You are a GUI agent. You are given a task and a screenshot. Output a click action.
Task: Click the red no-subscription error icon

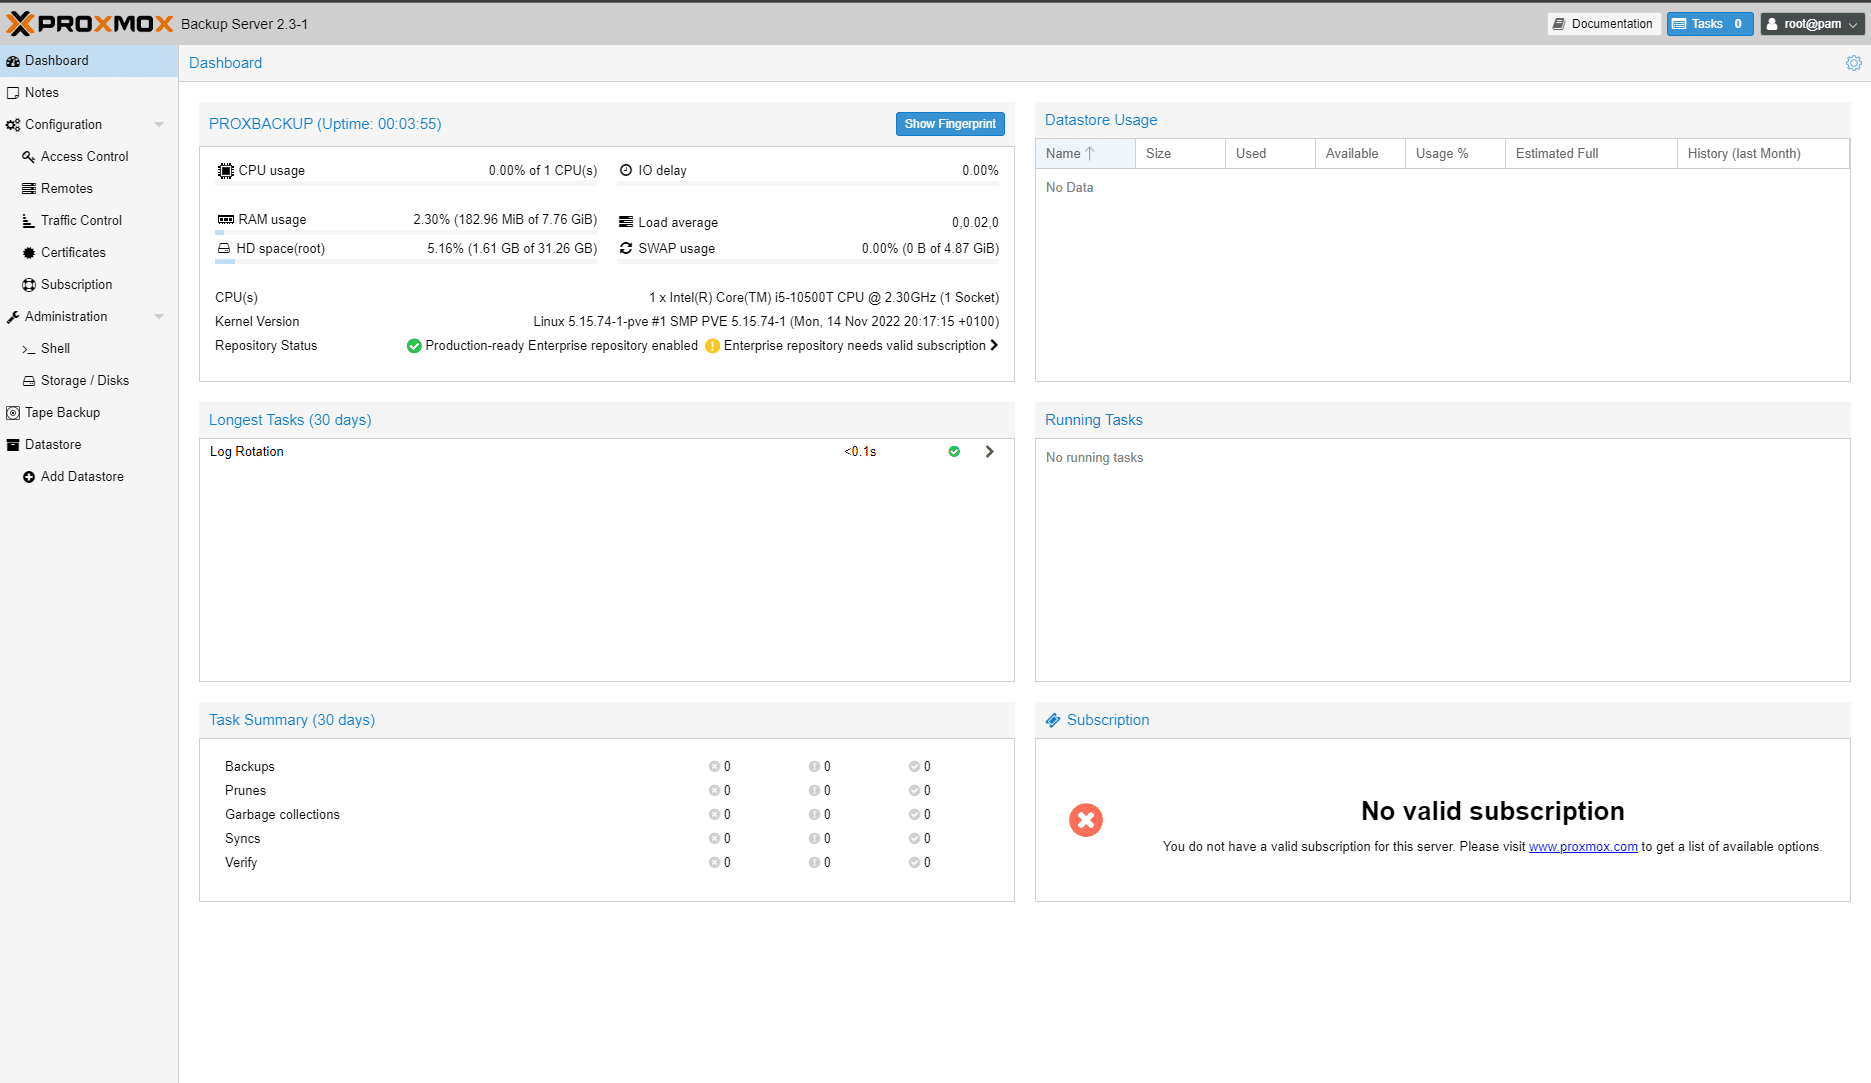(1086, 820)
